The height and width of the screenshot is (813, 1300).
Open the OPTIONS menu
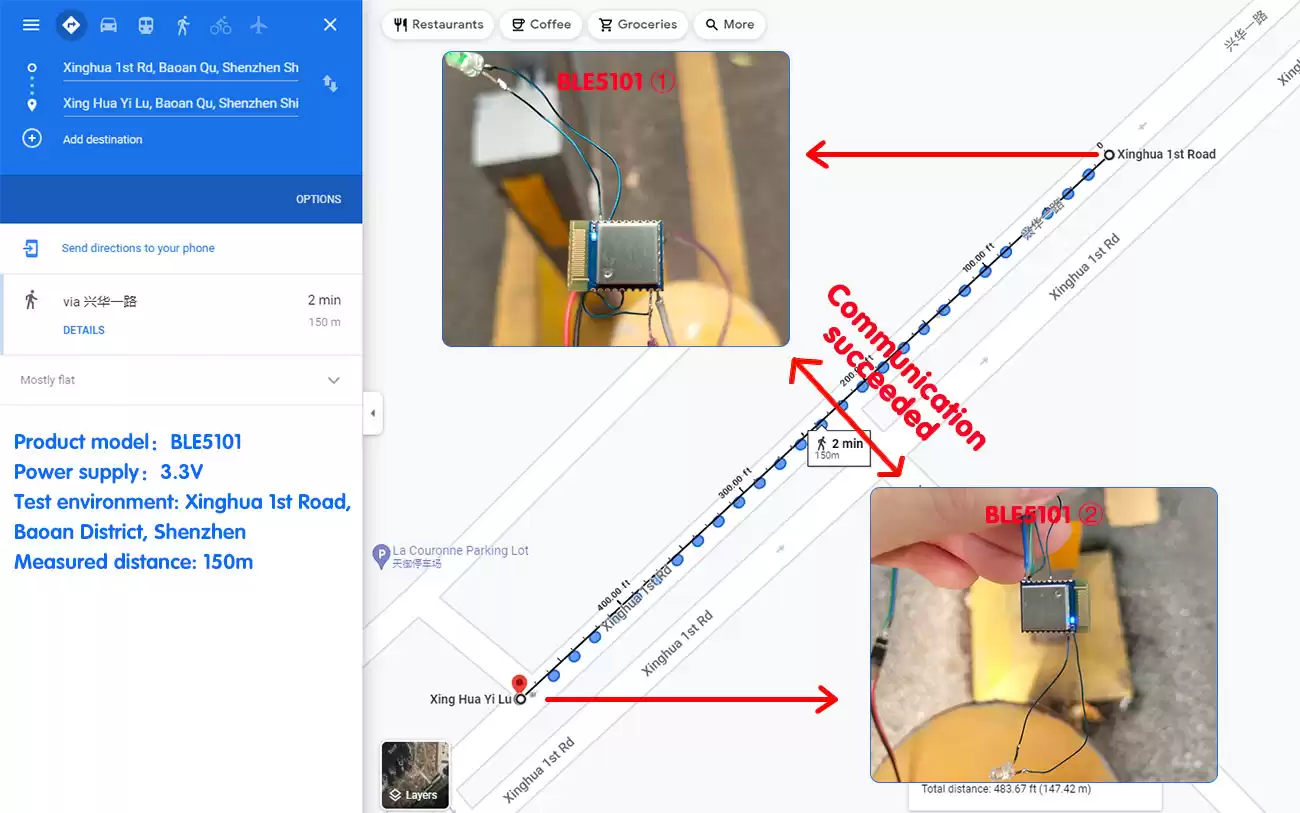coord(318,199)
